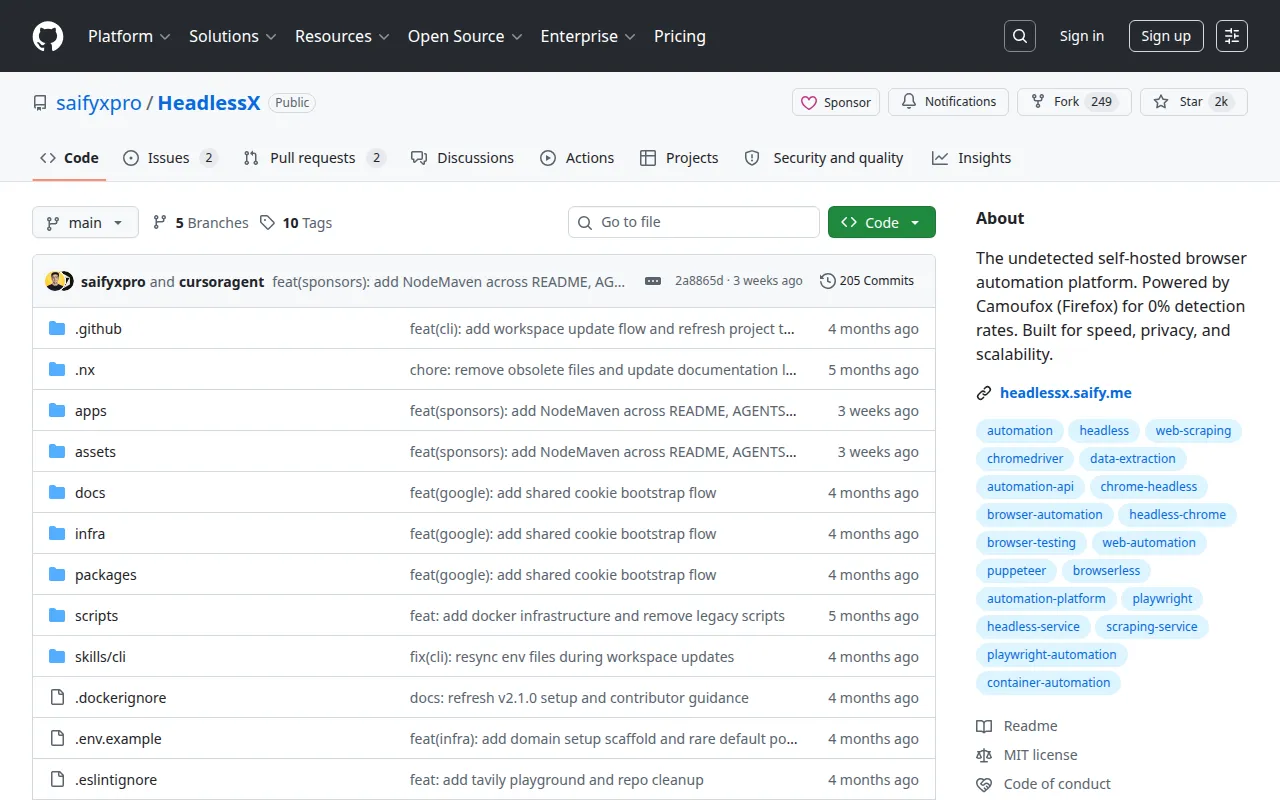Open the saifyxpro owner link
1280x800 pixels.
point(99,103)
